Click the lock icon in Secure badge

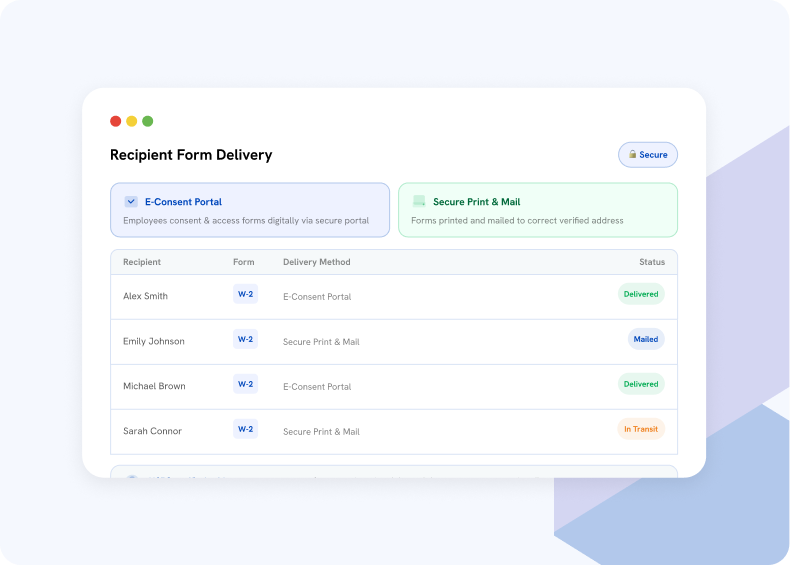point(632,154)
